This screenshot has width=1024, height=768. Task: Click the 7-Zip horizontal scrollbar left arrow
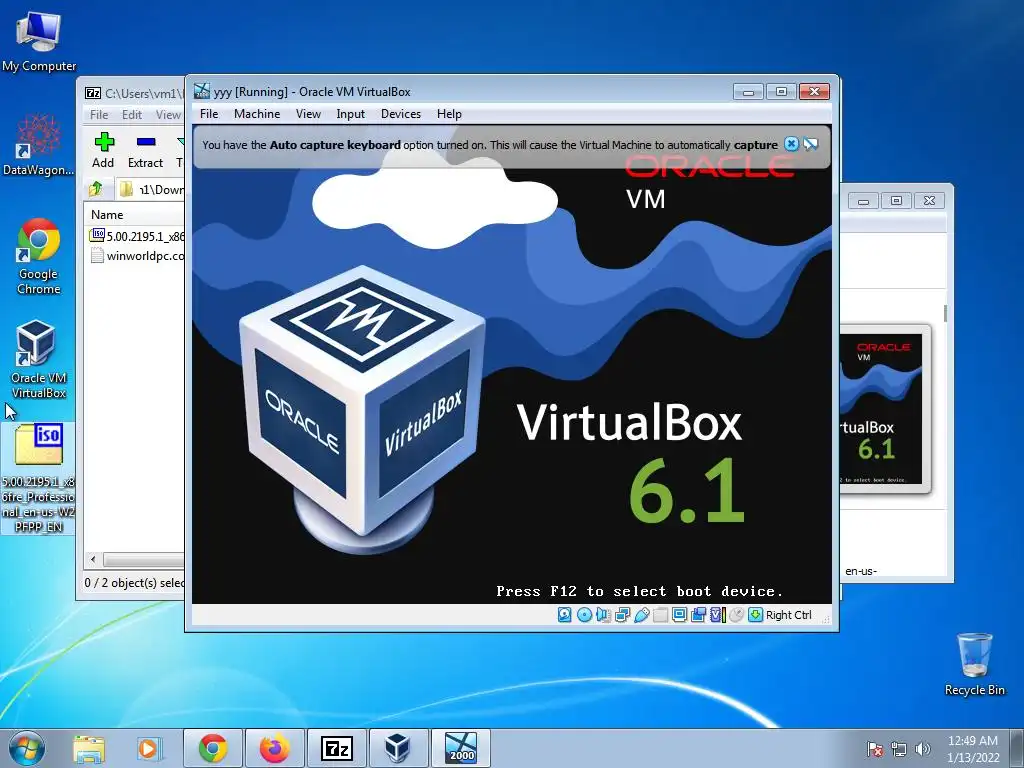click(93, 560)
